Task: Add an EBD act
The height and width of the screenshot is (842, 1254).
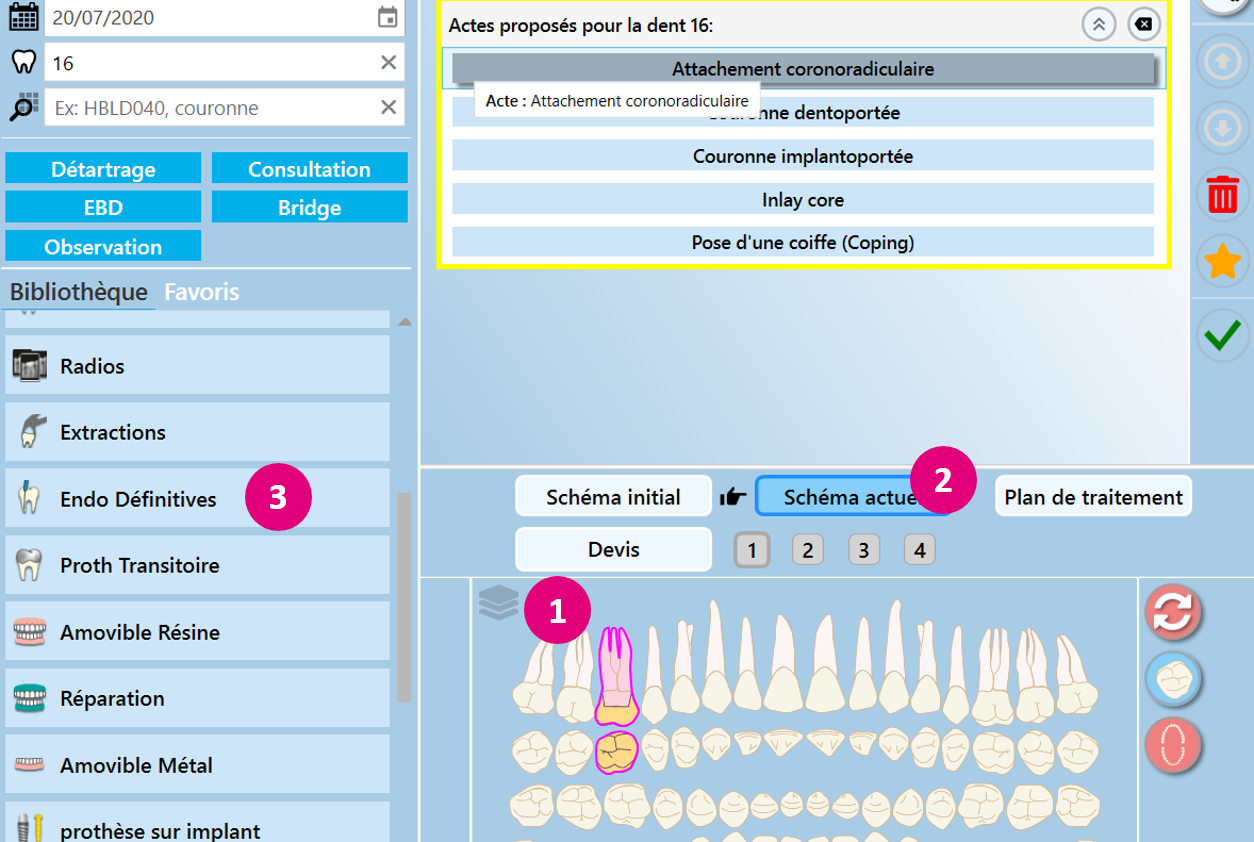Action: pyautogui.click(x=103, y=208)
